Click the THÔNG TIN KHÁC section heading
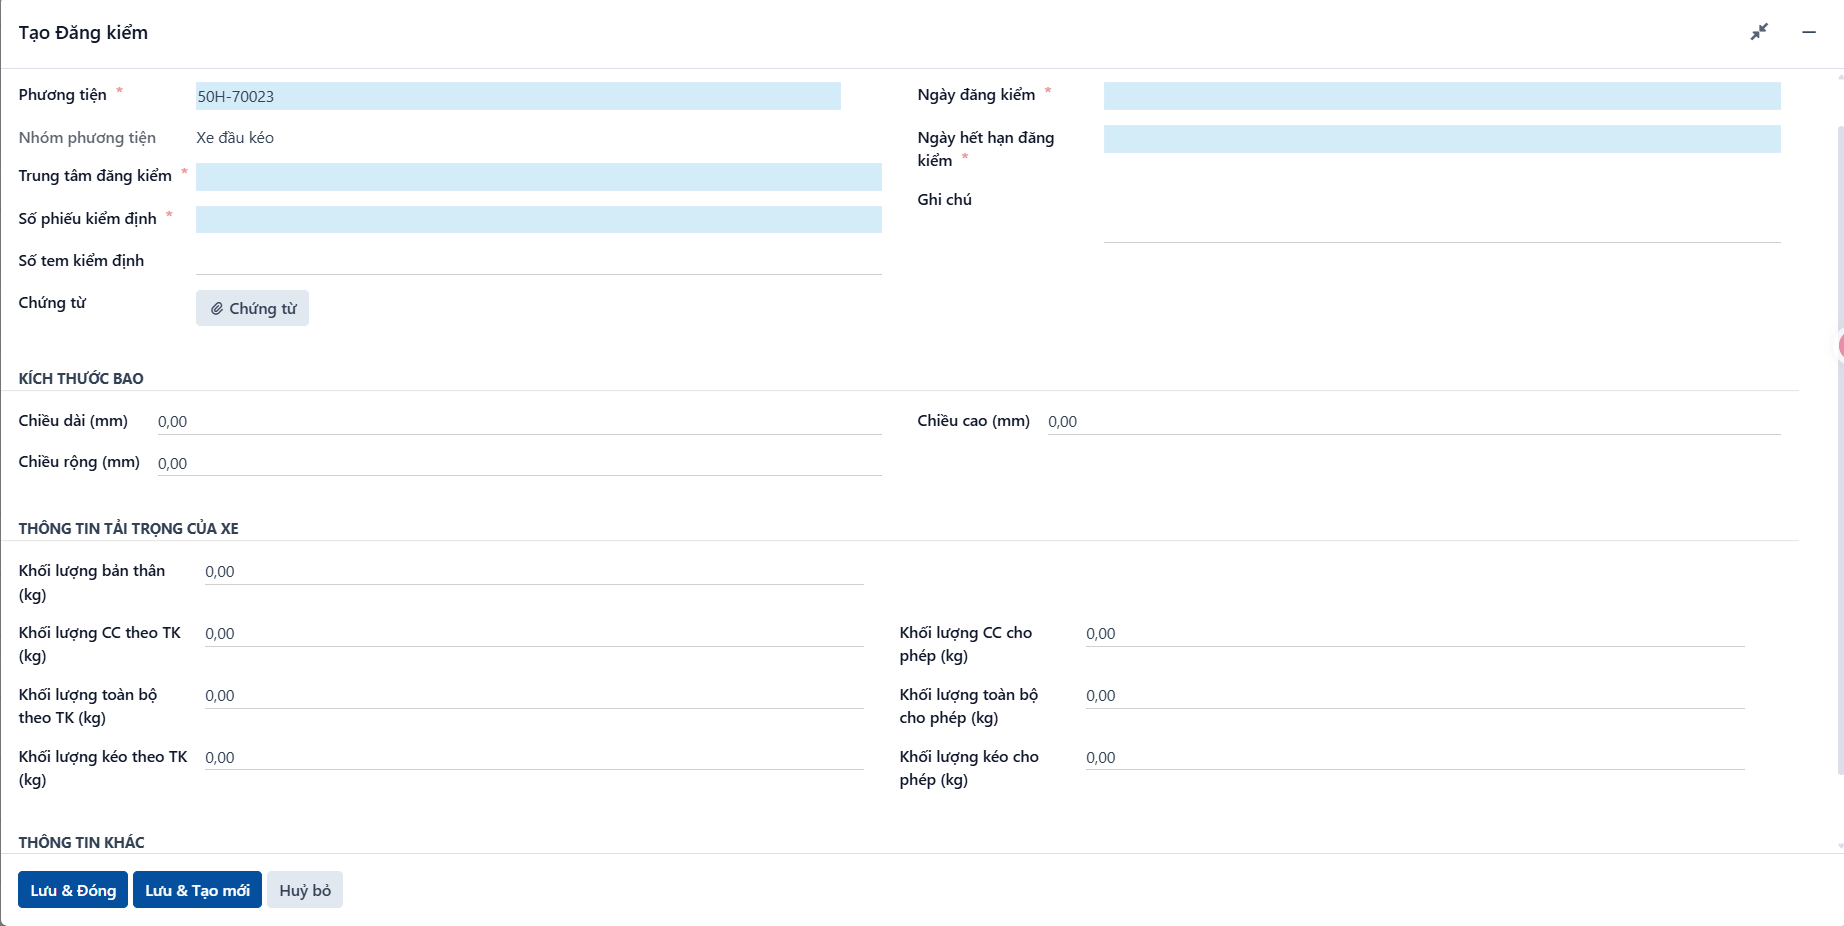Image resolution: width=1844 pixels, height=926 pixels. coord(81,842)
